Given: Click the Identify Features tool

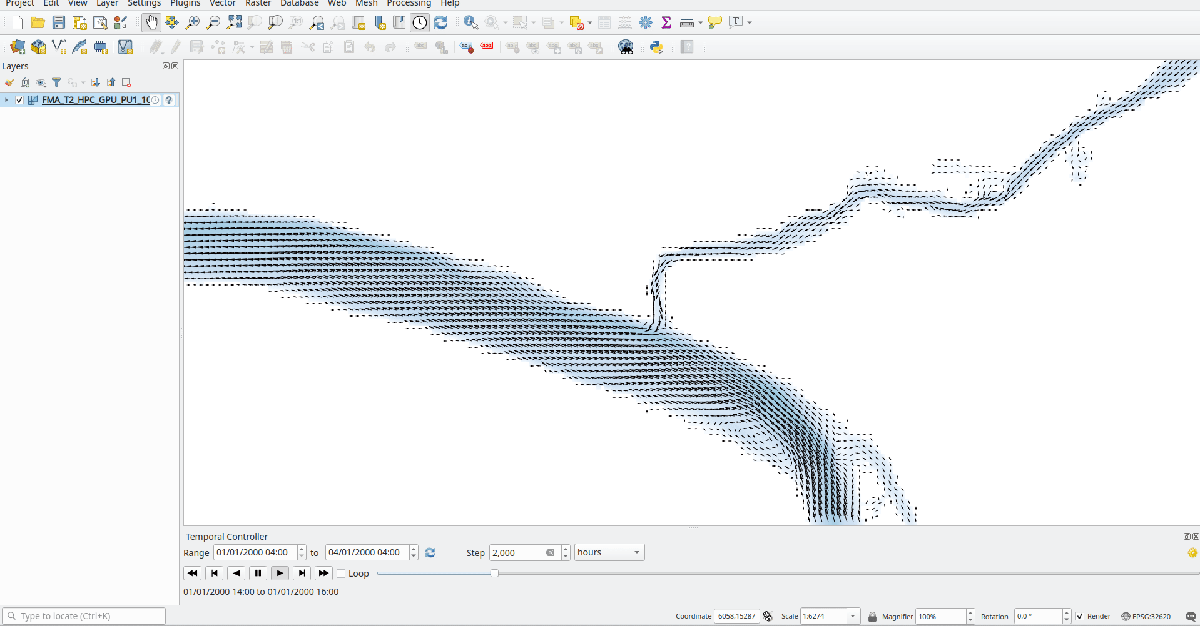Looking at the screenshot, I should tap(470, 22).
